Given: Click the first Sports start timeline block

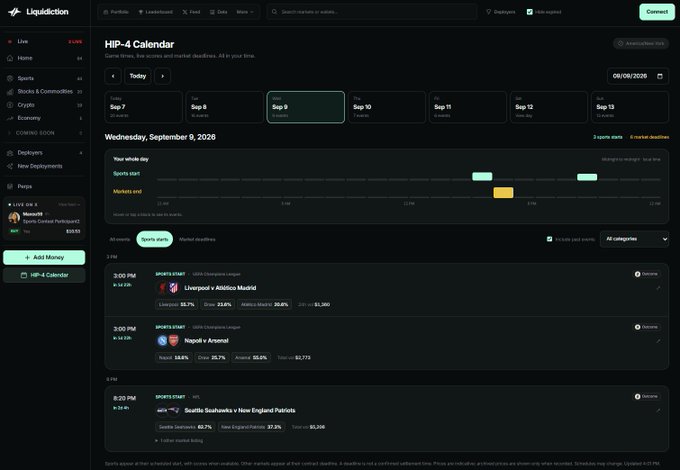Looking at the screenshot, I should click(x=482, y=176).
